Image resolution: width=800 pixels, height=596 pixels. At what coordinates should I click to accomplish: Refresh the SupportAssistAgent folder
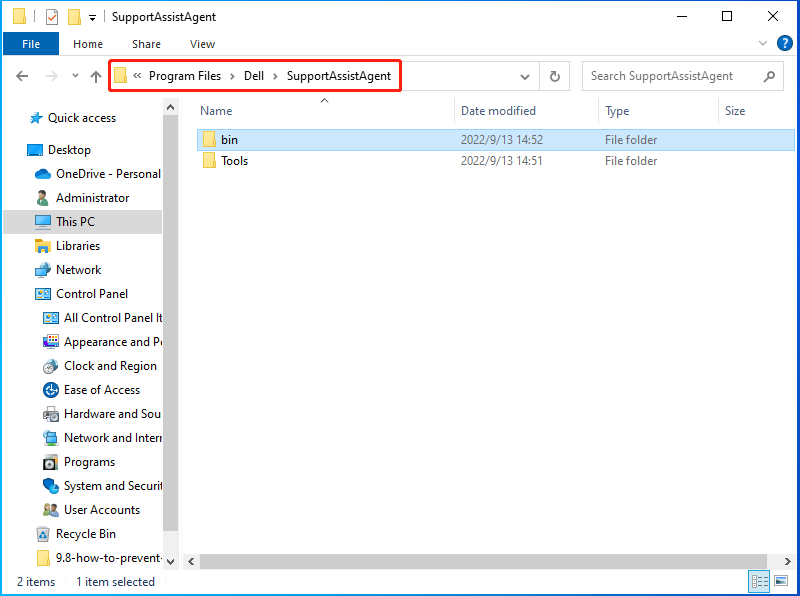pyautogui.click(x=555, y=77)
